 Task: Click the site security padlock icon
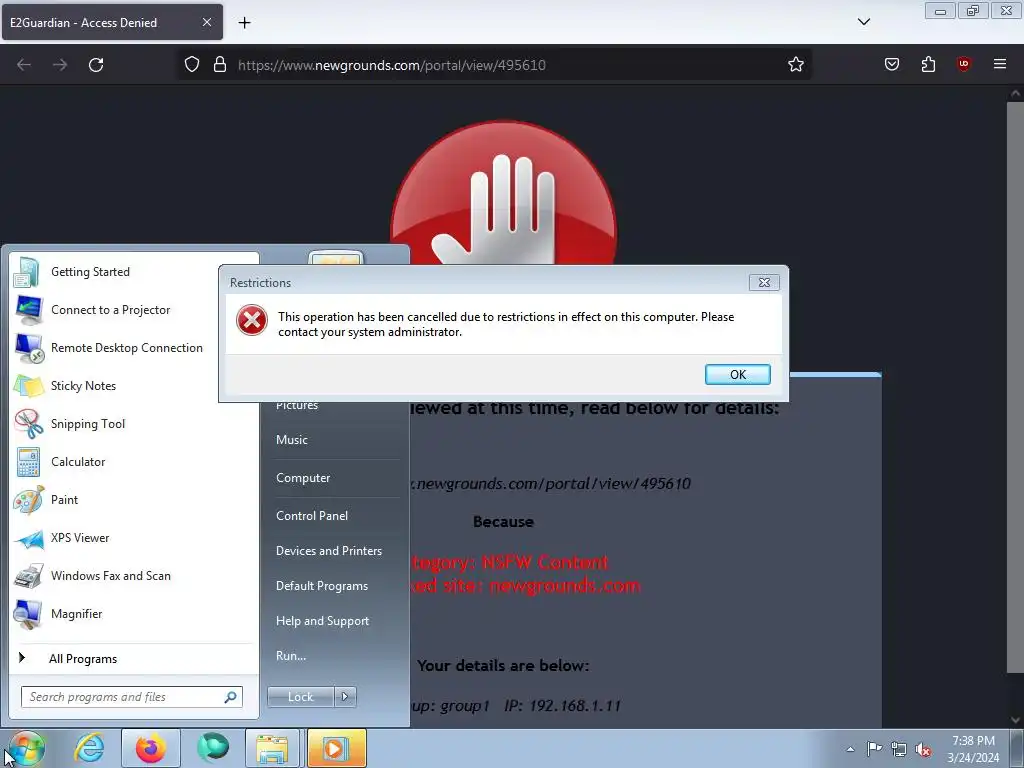coord(220,65)
